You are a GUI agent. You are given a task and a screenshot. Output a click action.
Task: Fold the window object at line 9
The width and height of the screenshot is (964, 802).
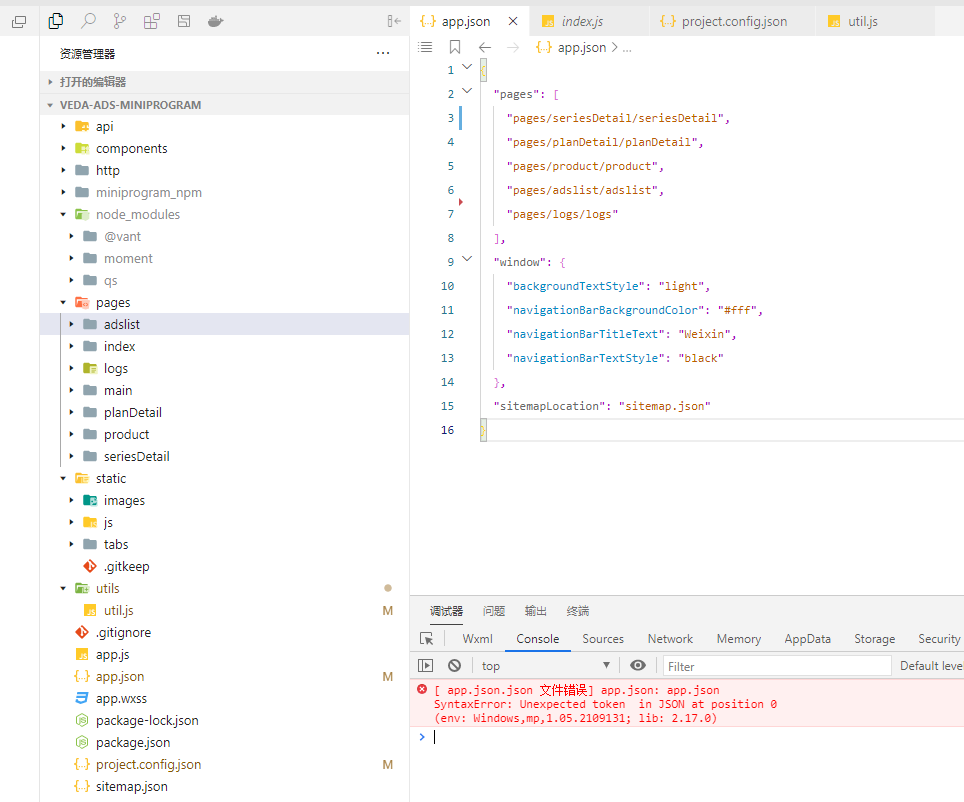467,259
